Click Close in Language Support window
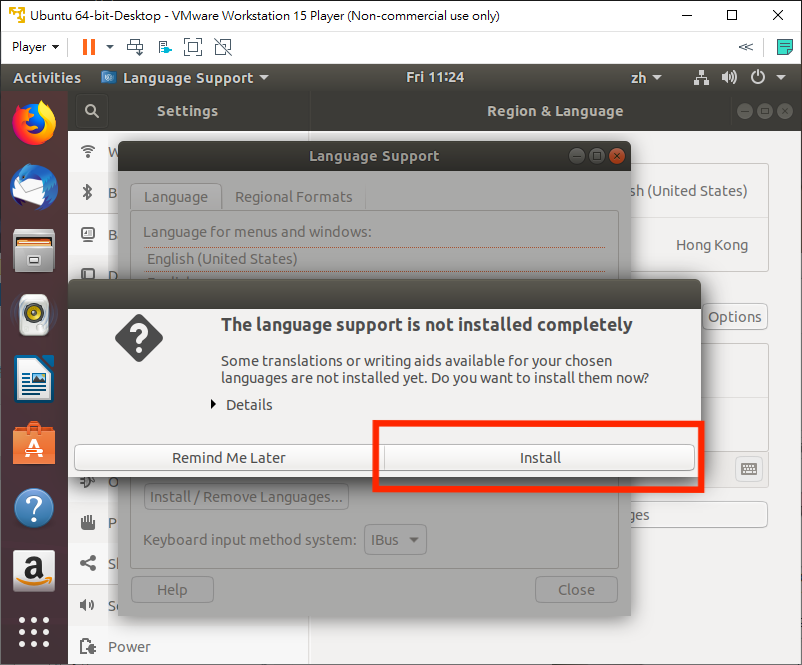Screen dimensions: 802x665 tap(576, 590)
